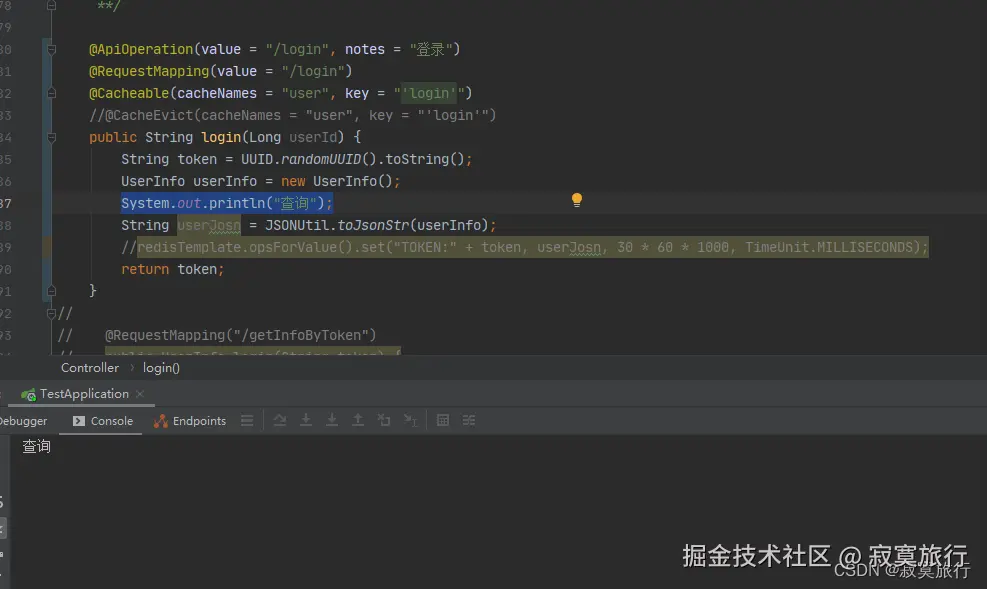Click the TestApplication Spring run icon
The image size is (987, 589).
(28, 395)
